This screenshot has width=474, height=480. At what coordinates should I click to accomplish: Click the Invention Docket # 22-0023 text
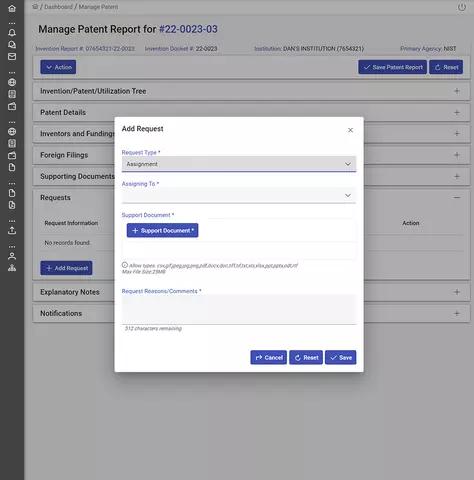[x=181, y=49]
